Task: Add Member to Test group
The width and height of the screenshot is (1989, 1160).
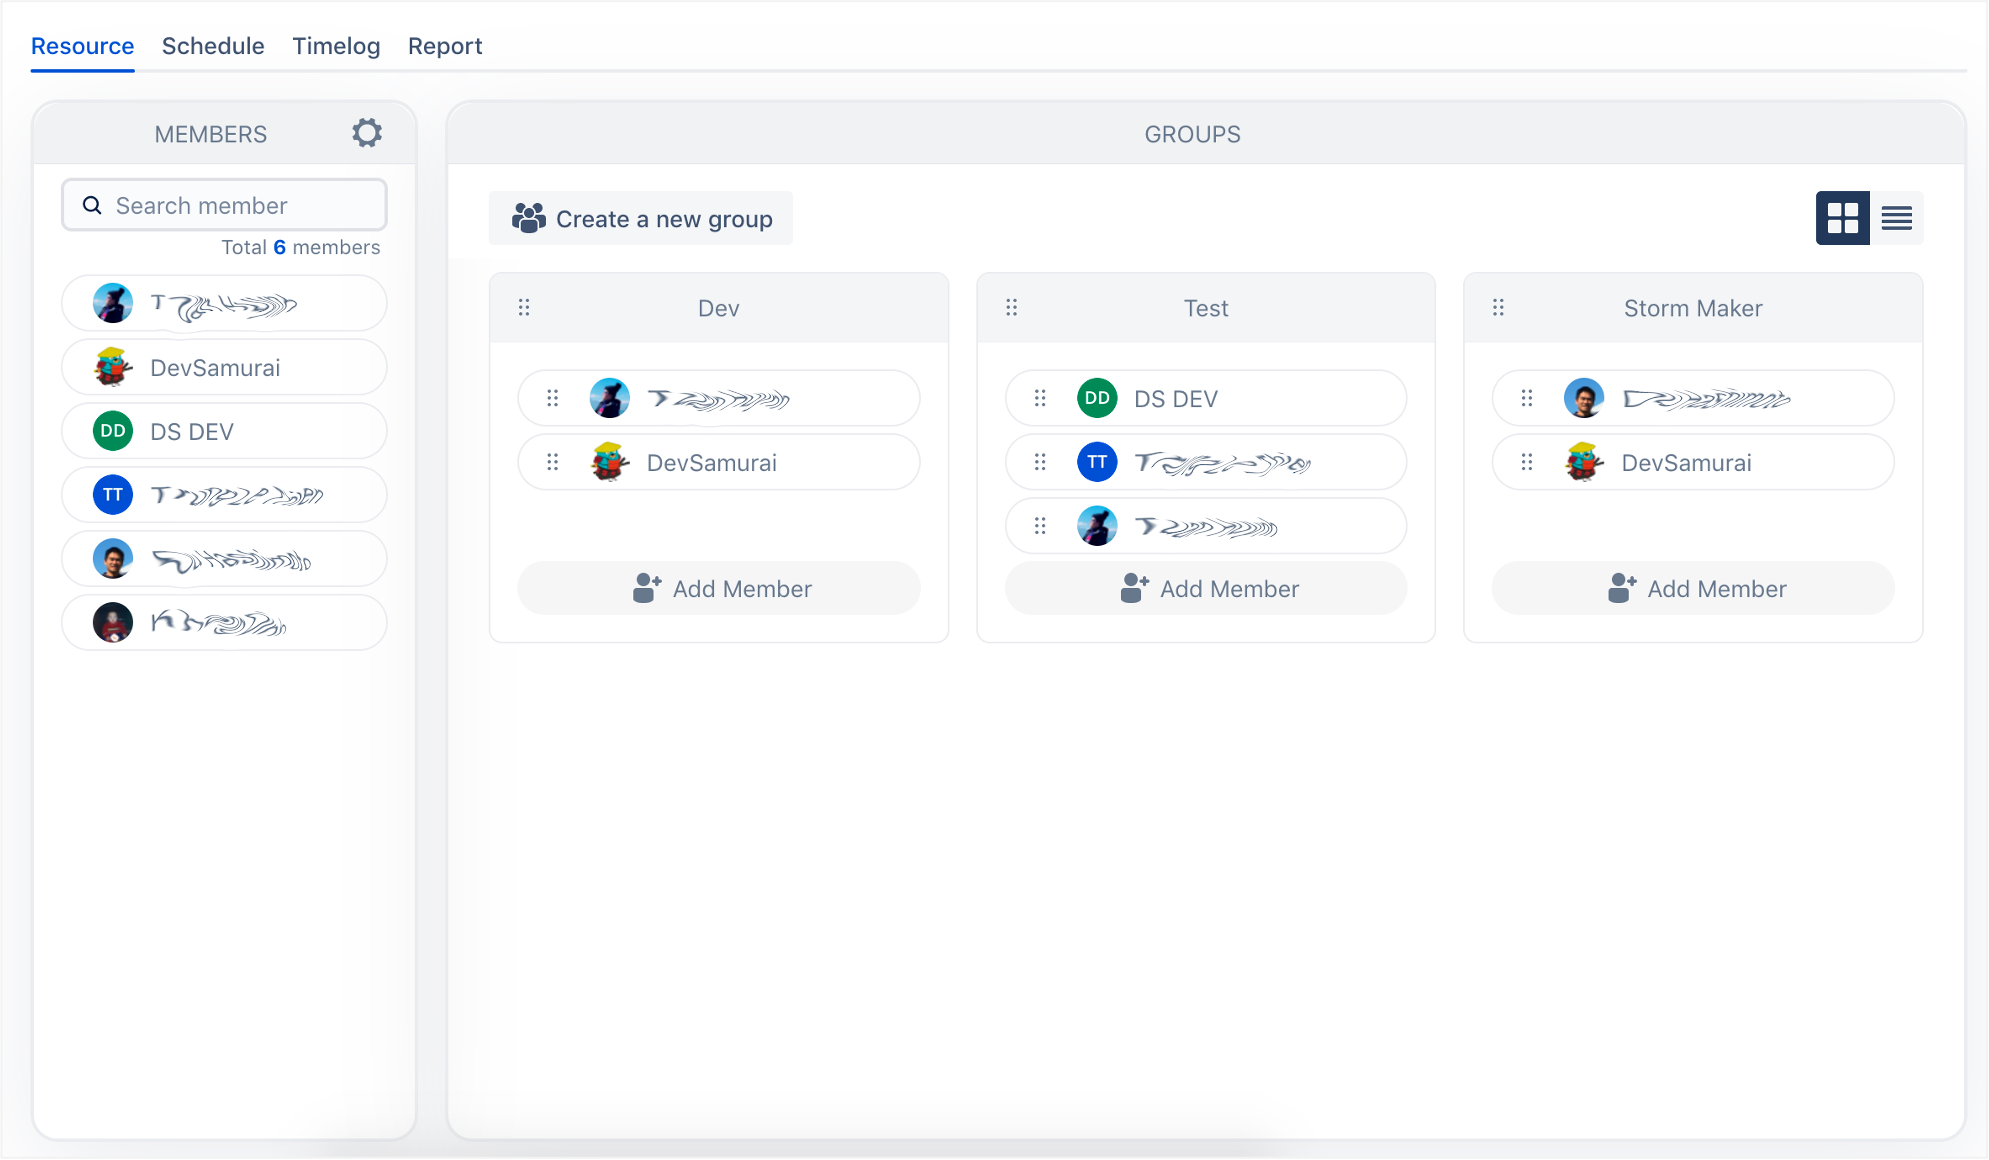Action: (x=1206, y=589)
